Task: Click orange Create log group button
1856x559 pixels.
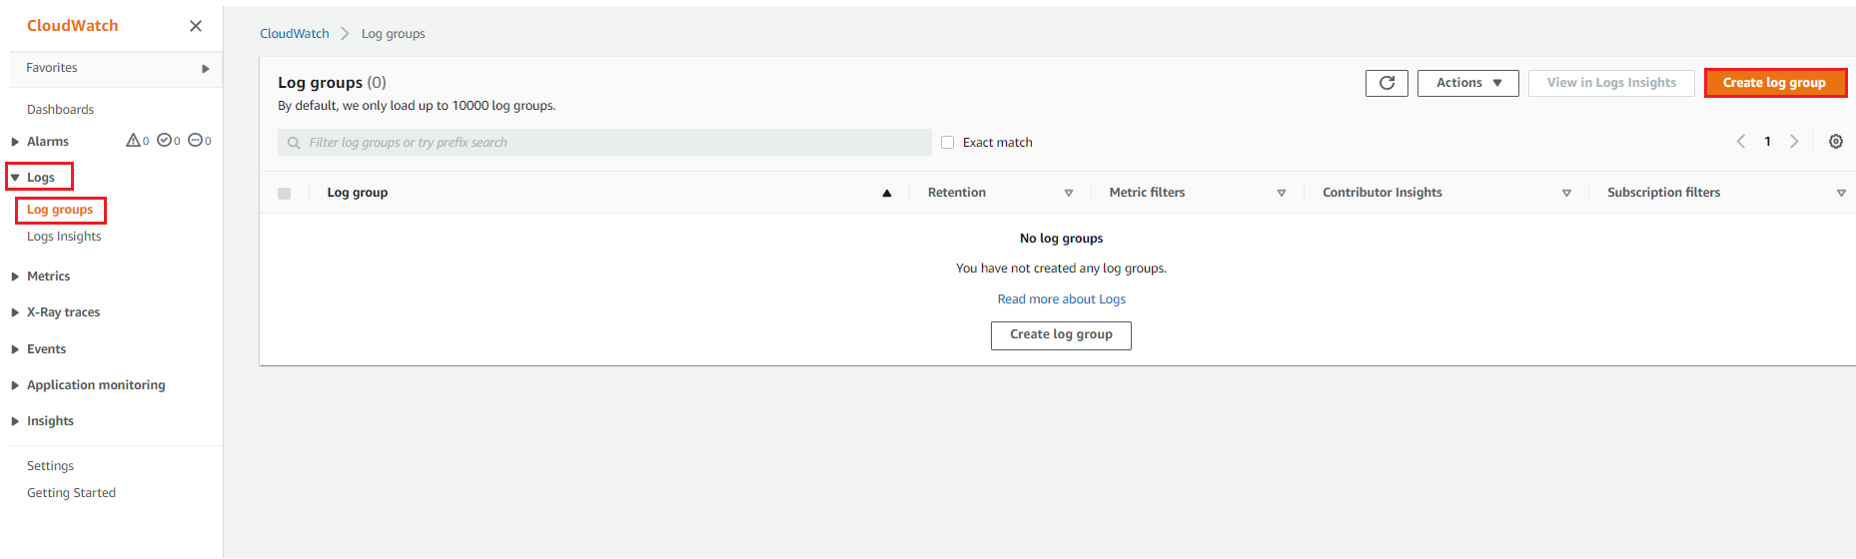Action: tap(1775, 83)
